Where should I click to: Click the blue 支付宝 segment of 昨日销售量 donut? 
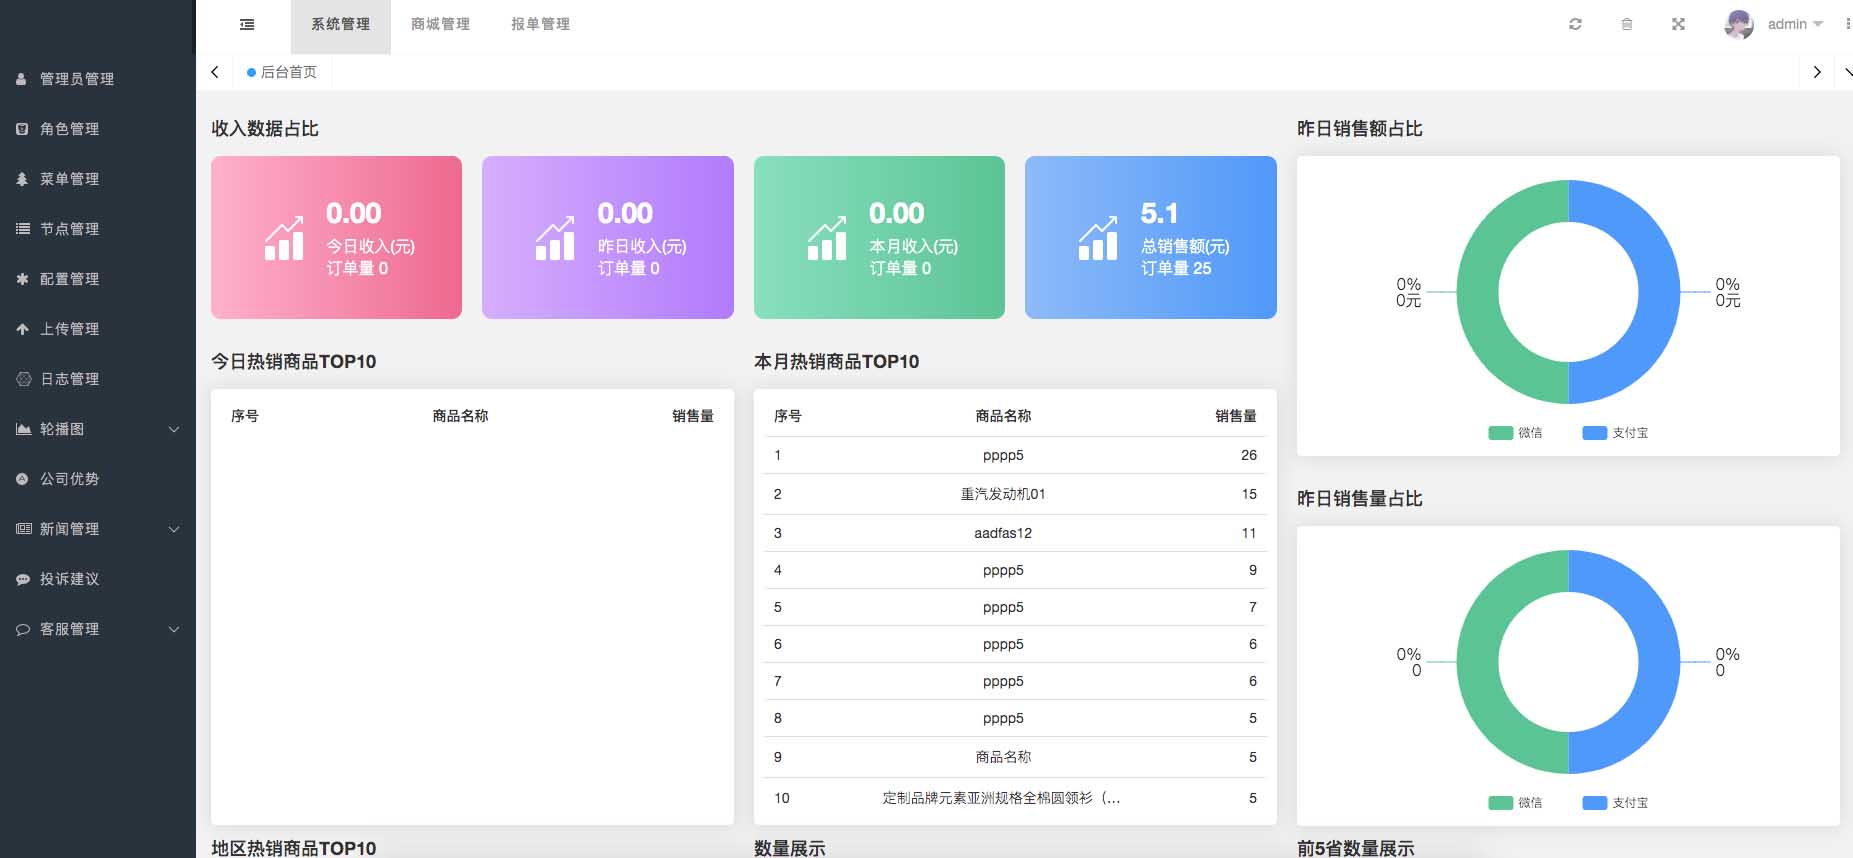click(x=1658, y=662)
